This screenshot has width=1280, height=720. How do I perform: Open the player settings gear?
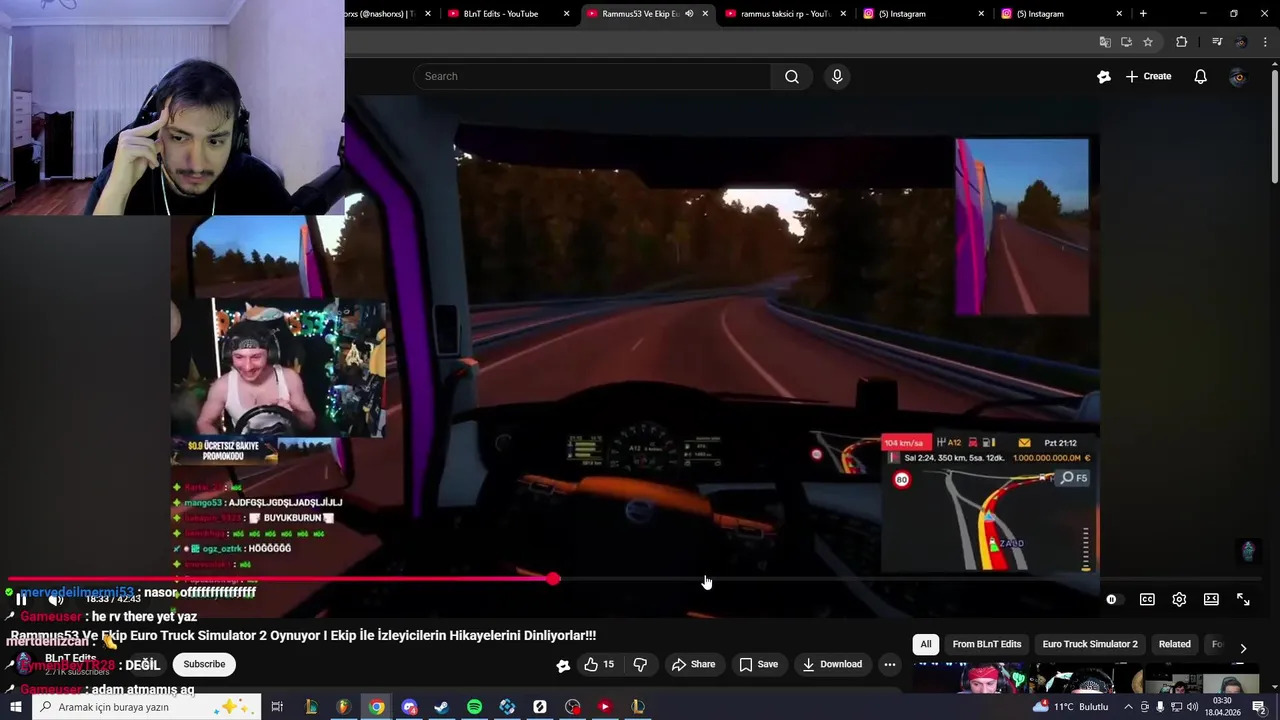[x=1179, y=600]
